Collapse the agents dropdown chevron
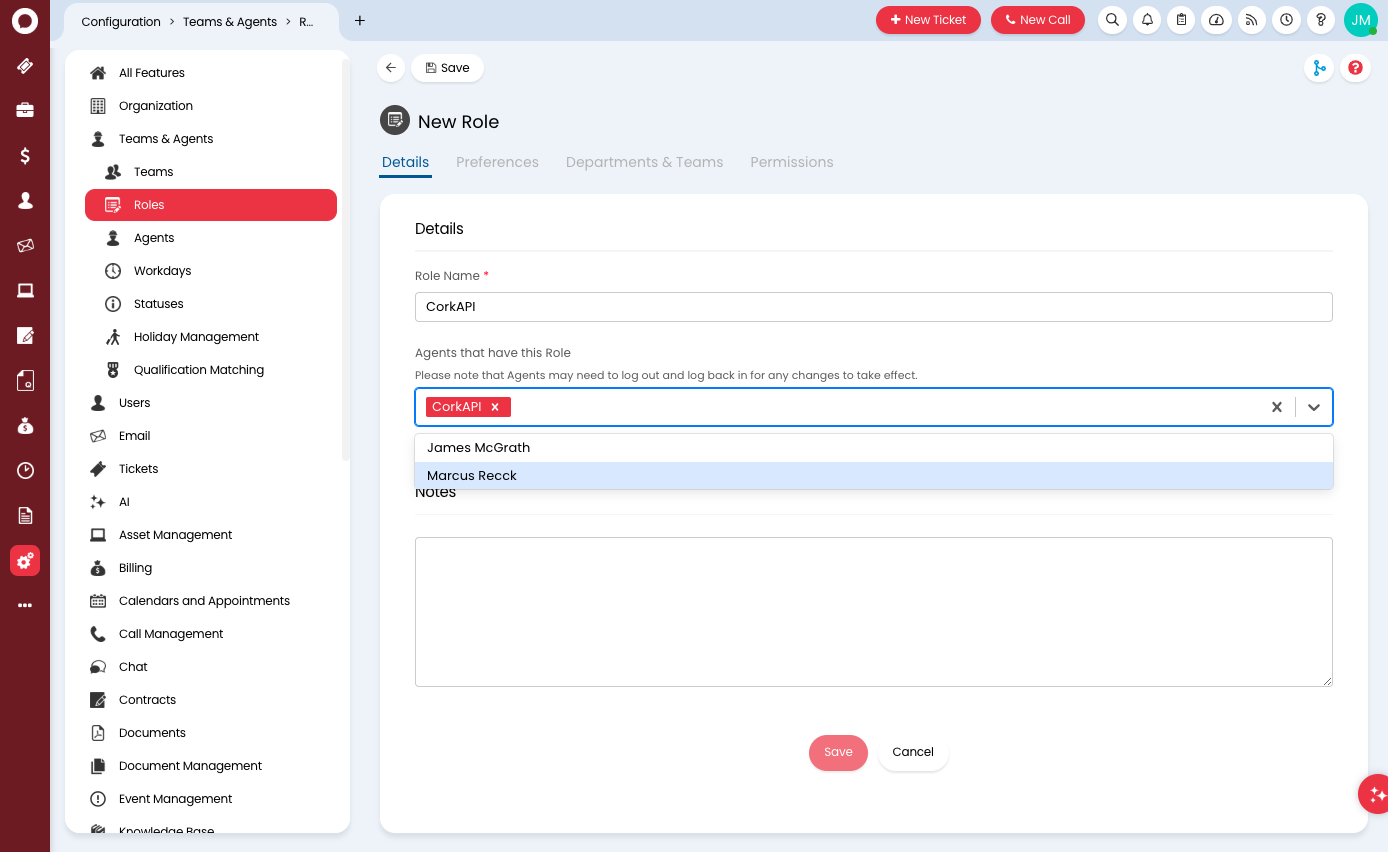Image resolution: width=1388 pixels, height=852 pixels. click(x=1314, y=407)
